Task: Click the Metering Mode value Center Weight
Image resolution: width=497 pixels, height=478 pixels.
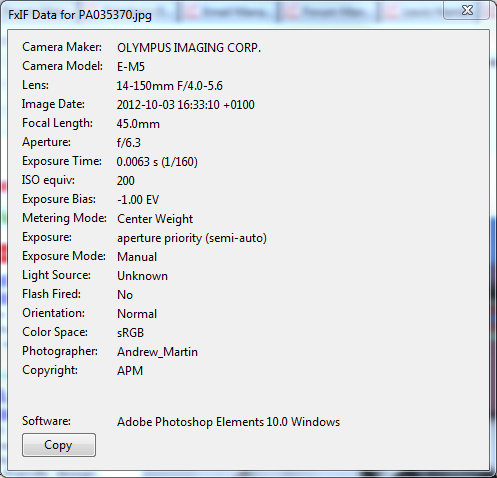Action: point(155,219)
